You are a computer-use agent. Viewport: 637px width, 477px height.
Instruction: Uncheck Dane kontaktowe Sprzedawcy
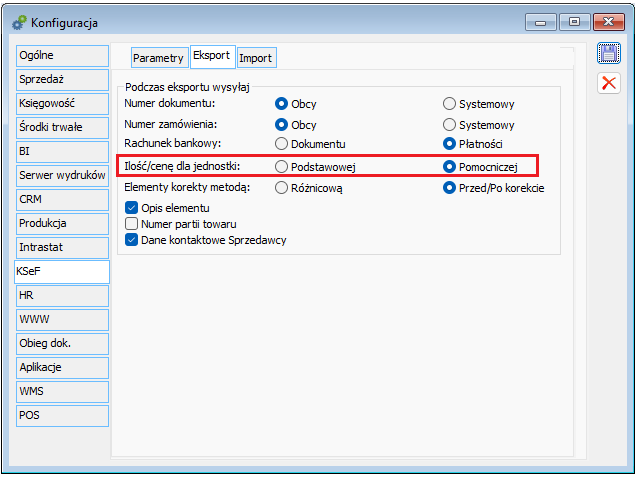131,239
